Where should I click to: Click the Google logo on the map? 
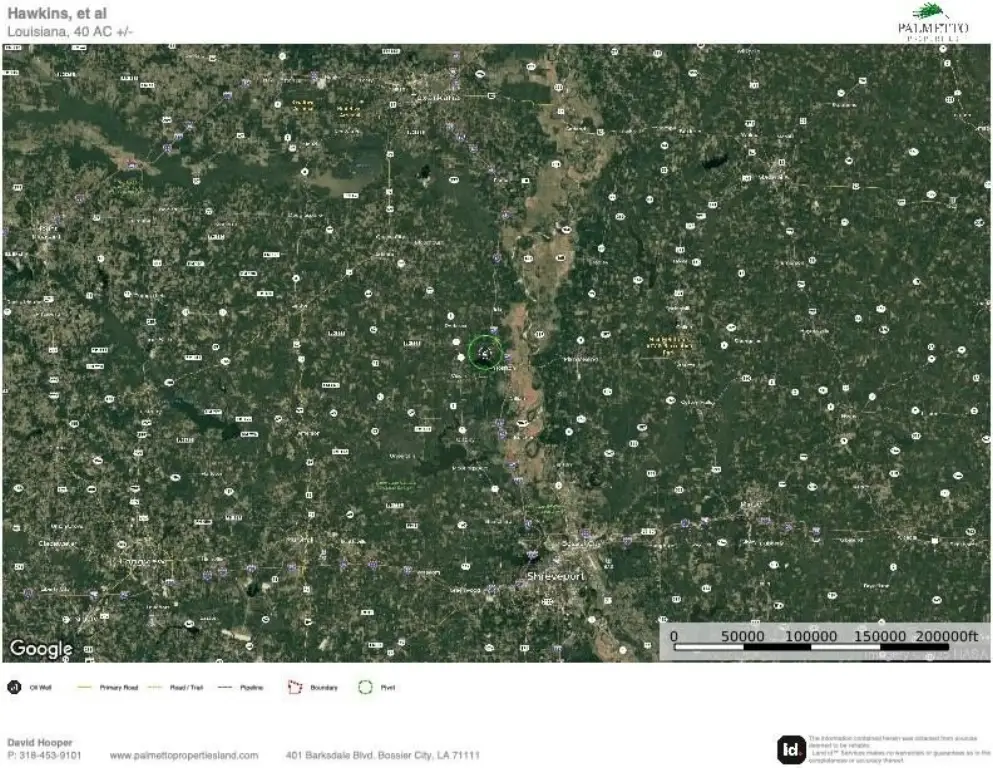tap(41, 649)
